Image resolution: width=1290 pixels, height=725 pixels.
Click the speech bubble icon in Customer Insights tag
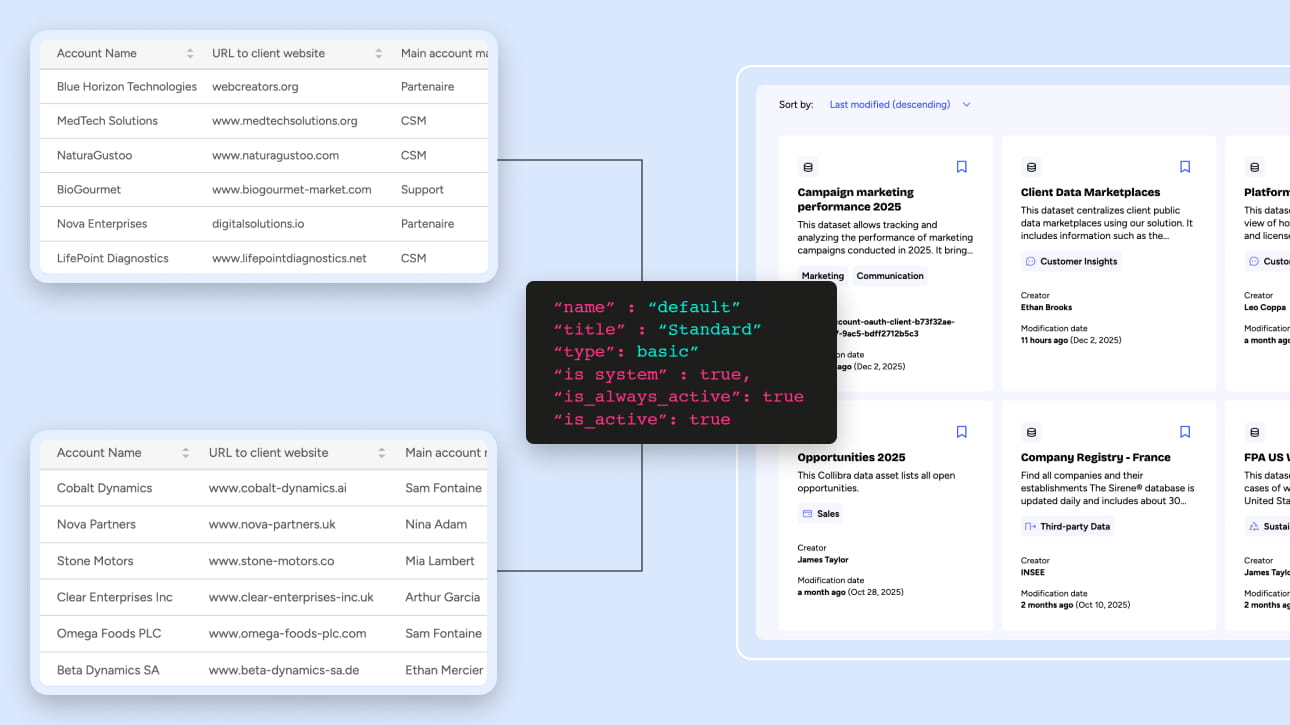point(1030,261)
